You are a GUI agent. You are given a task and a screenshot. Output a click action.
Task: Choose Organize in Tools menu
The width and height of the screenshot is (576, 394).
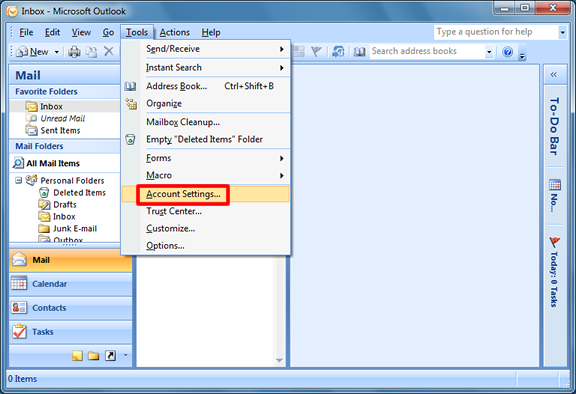[206, 104]
